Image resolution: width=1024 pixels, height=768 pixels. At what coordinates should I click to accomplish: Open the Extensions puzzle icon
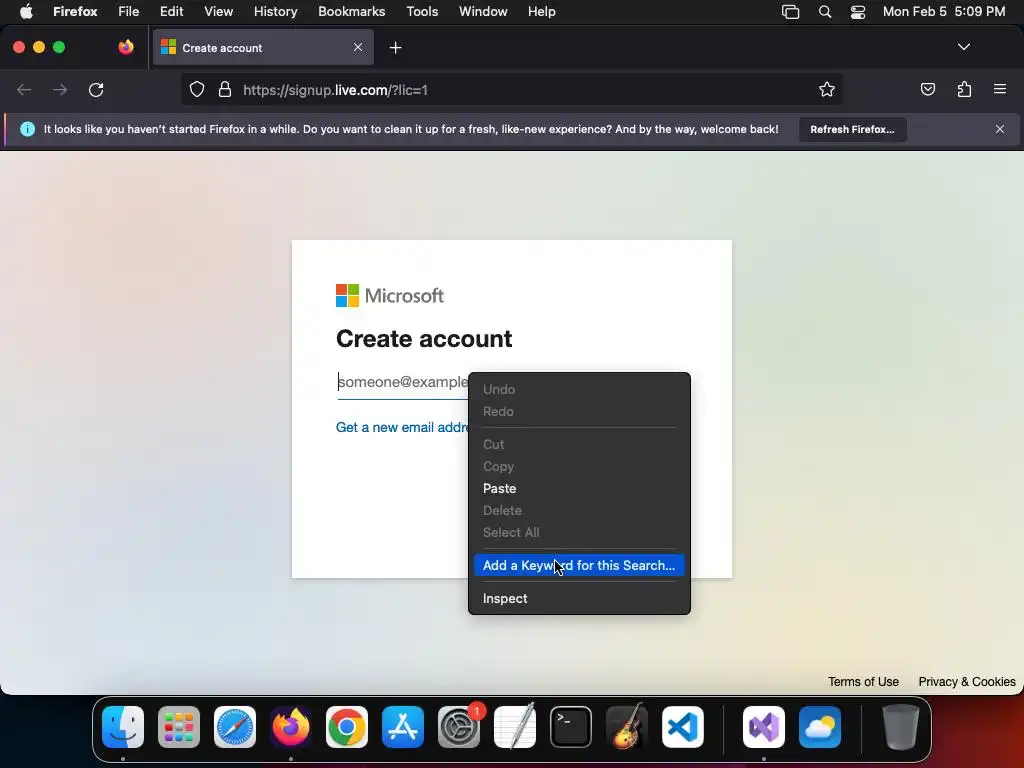tap(964, 89)
